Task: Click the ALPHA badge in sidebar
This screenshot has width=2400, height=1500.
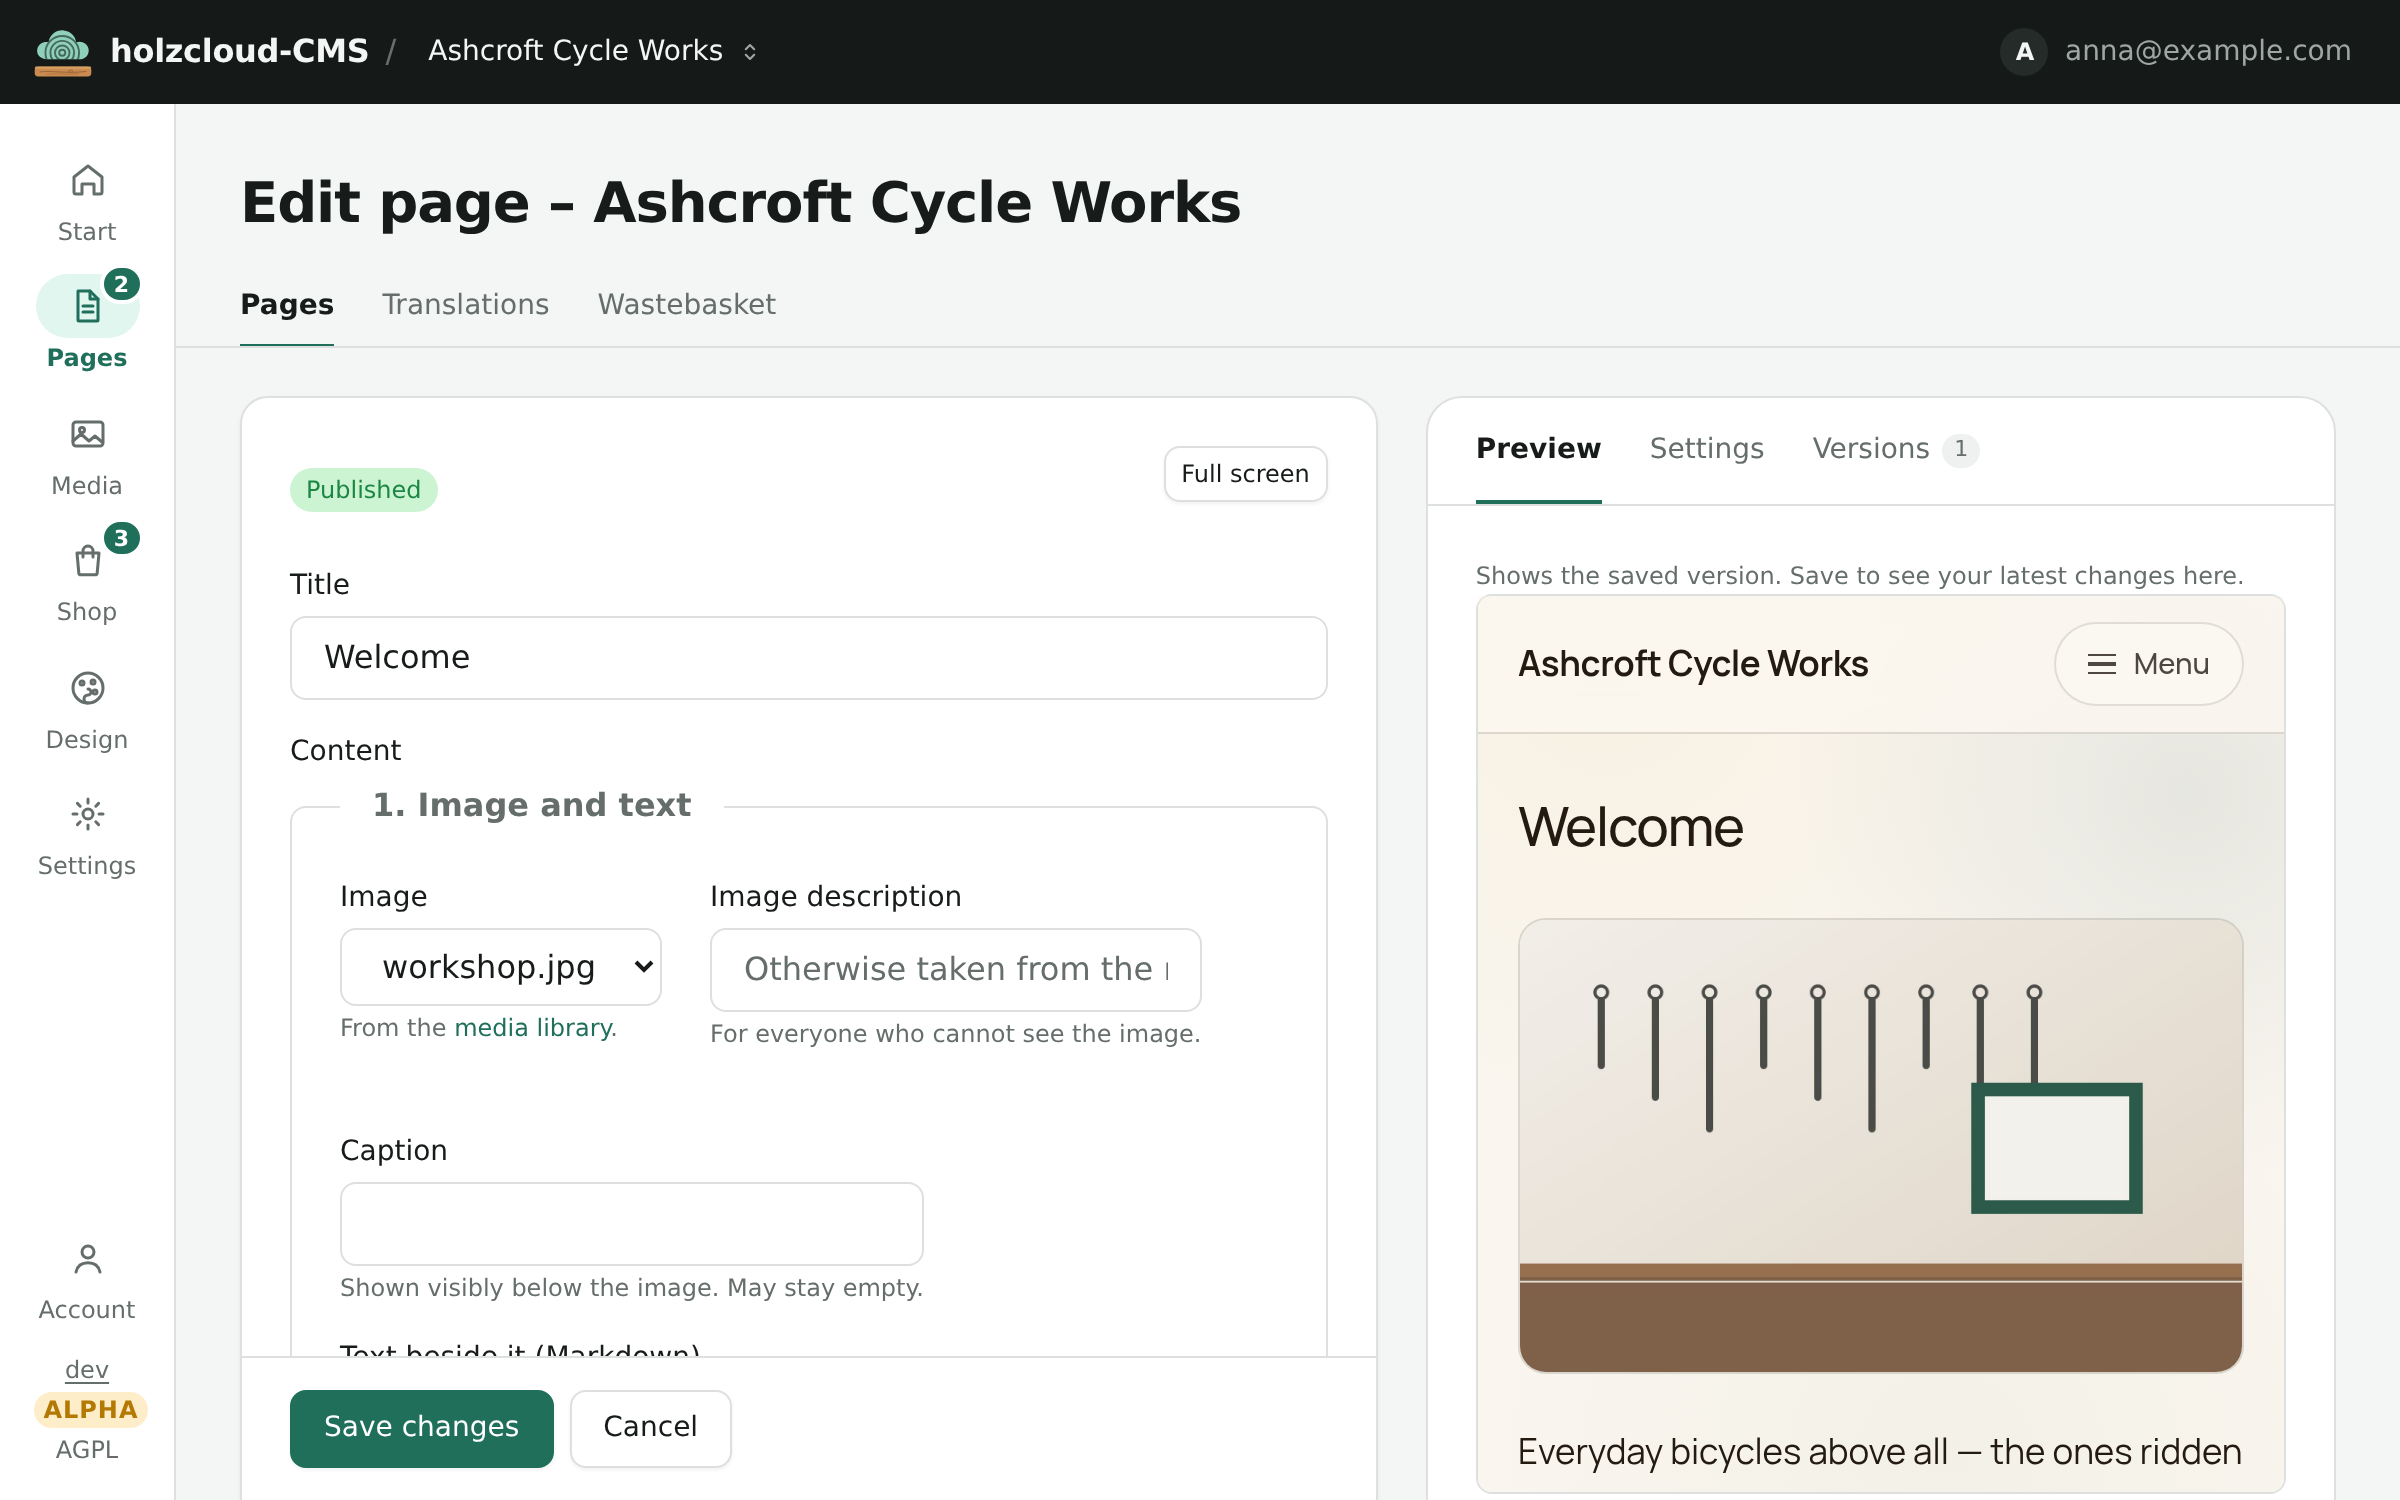Action: click(x=91, y=1410)
